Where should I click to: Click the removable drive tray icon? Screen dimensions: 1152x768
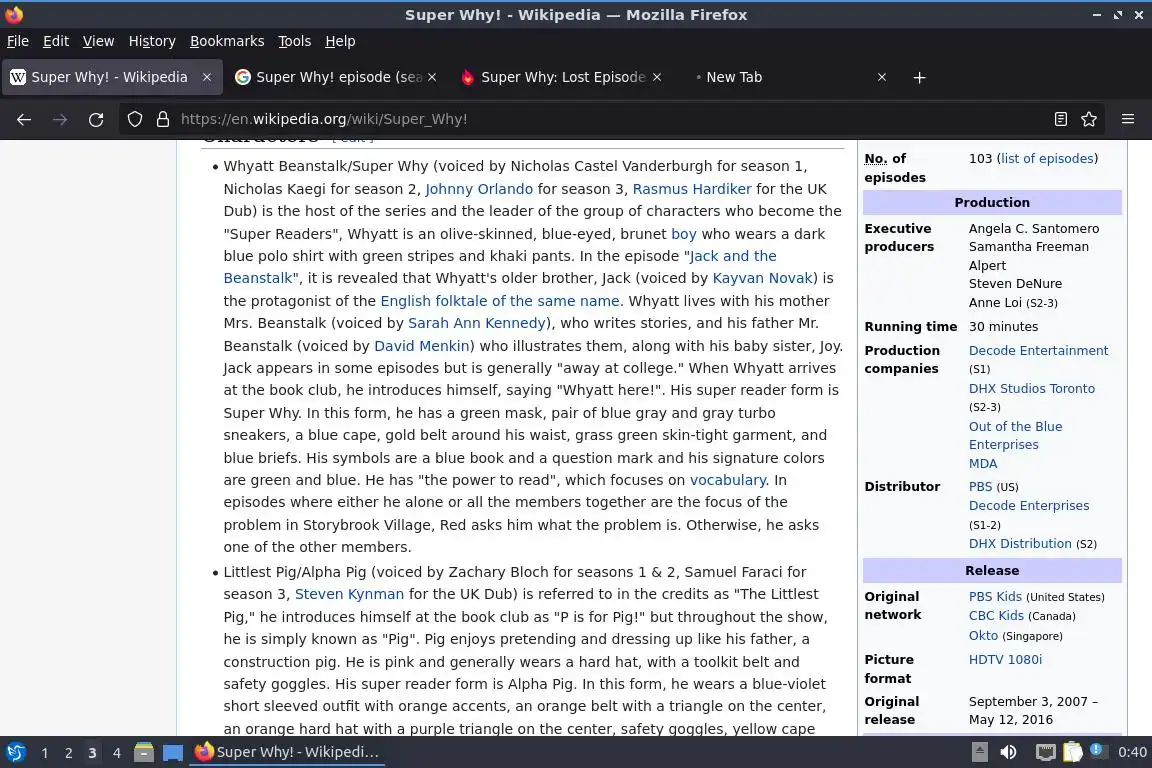979,752
